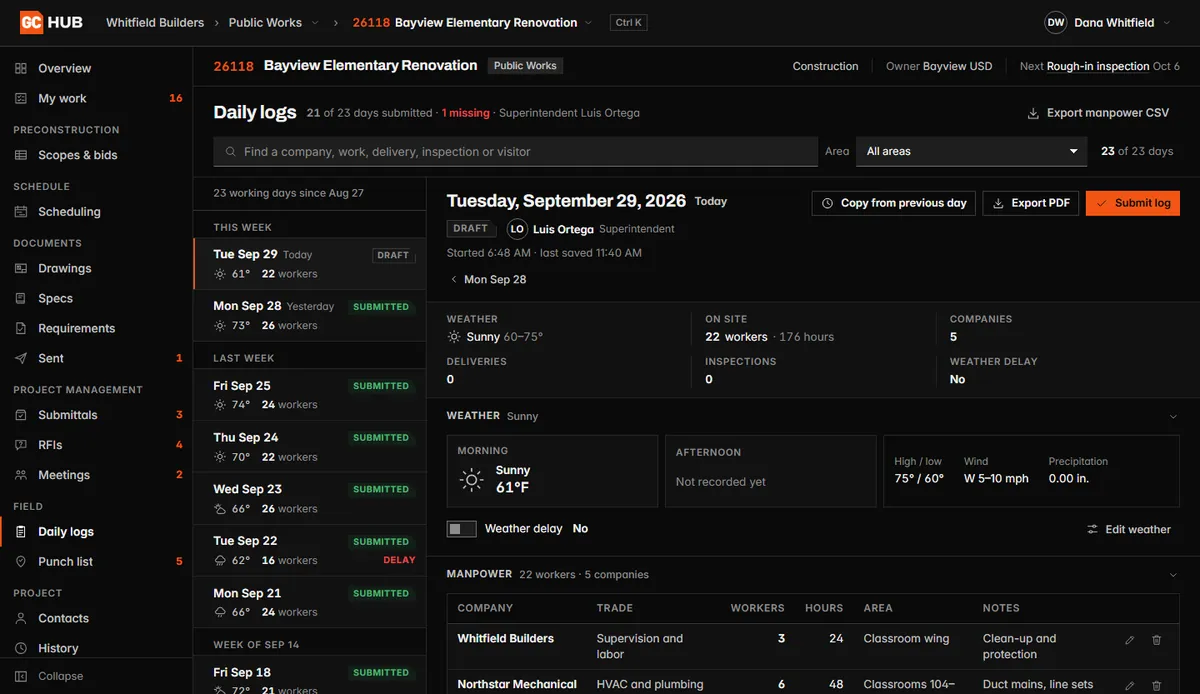Open the Mon Sep 21 log
The image size is (1200, 694).
point(310,603)
